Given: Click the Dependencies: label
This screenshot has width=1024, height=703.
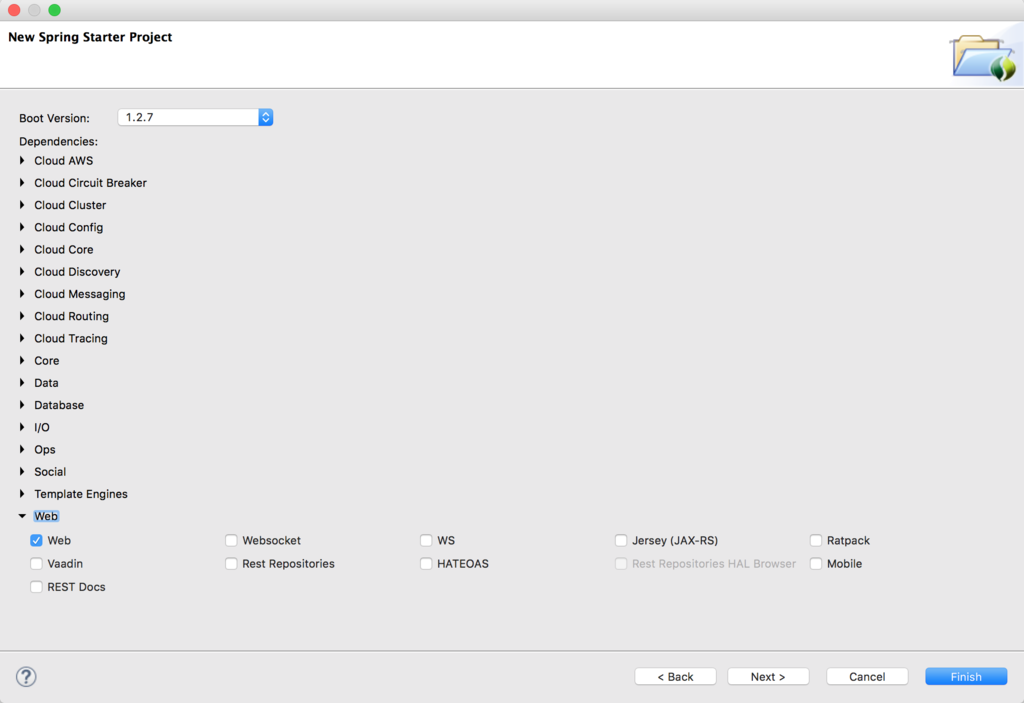Looking at the screenshot, I should tap(58, 142).
